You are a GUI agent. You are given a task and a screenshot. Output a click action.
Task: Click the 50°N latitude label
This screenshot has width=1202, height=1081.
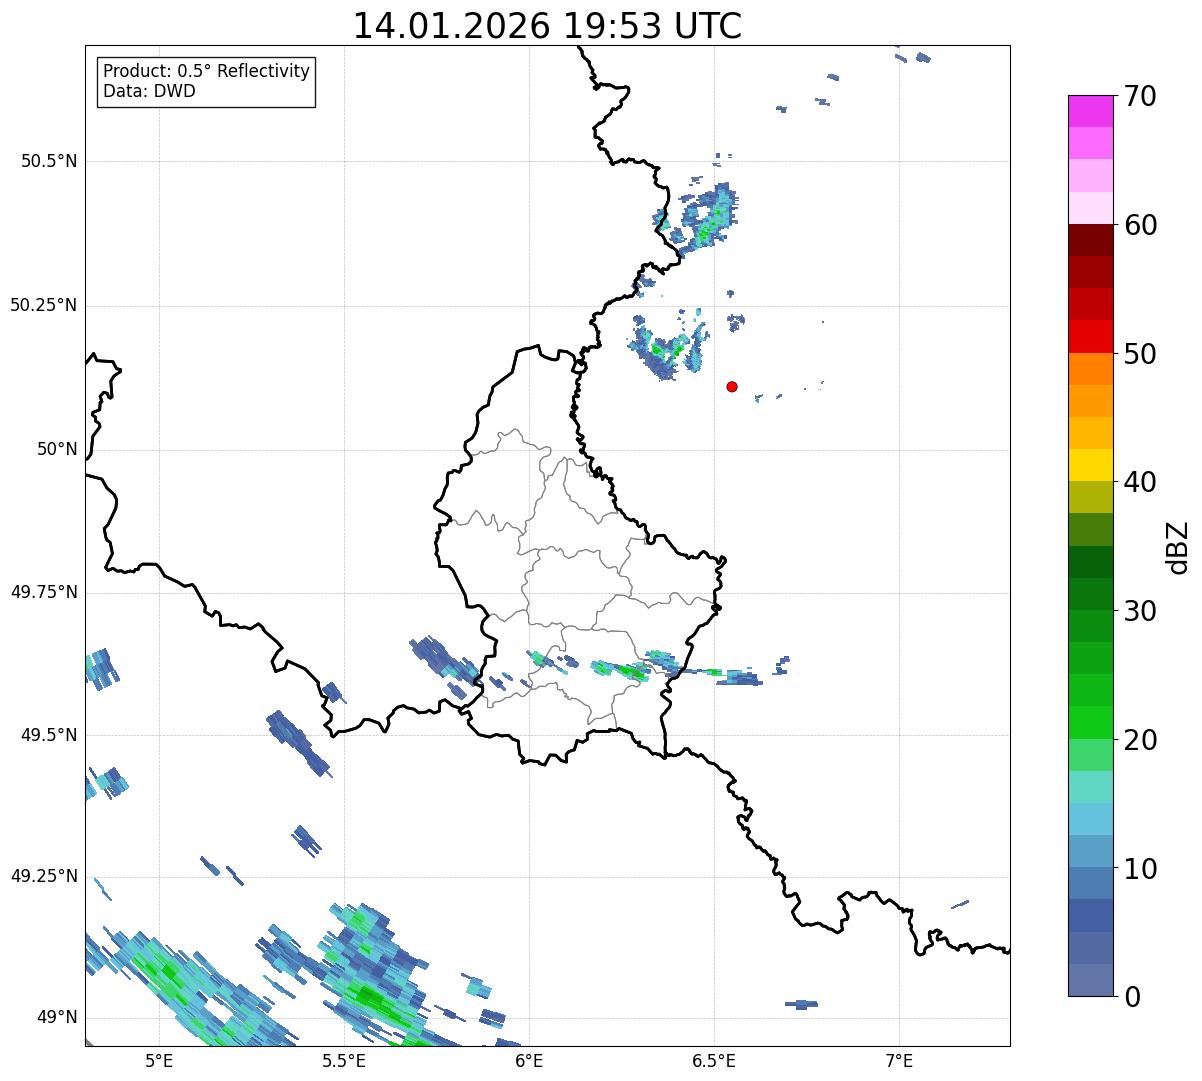pyautogui.click(x=57, y=449)
